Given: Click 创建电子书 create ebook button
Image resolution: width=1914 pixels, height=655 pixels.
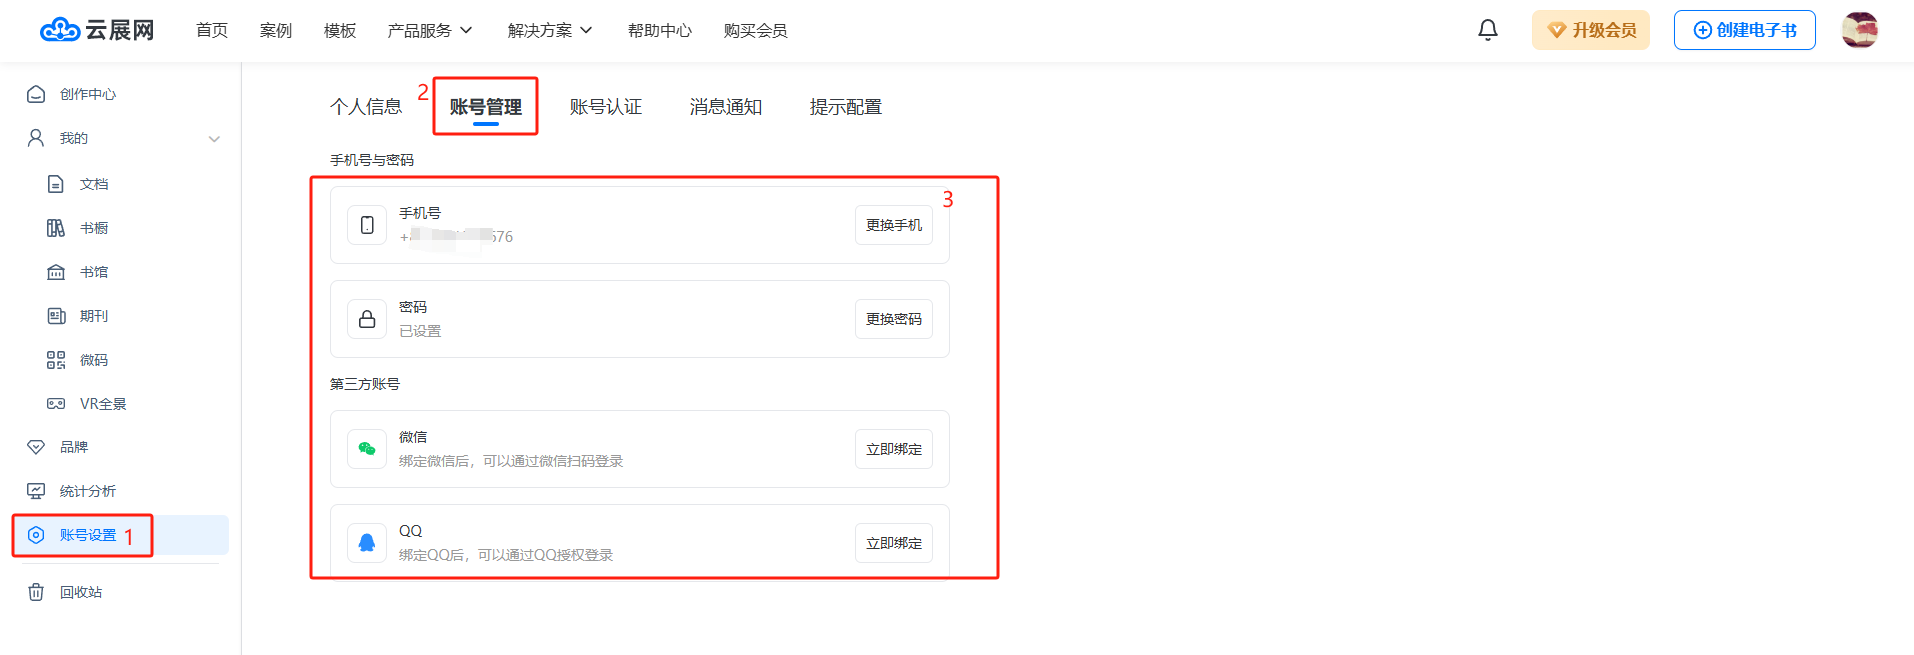Looking at the screenshot, I should pos(1744,30).
